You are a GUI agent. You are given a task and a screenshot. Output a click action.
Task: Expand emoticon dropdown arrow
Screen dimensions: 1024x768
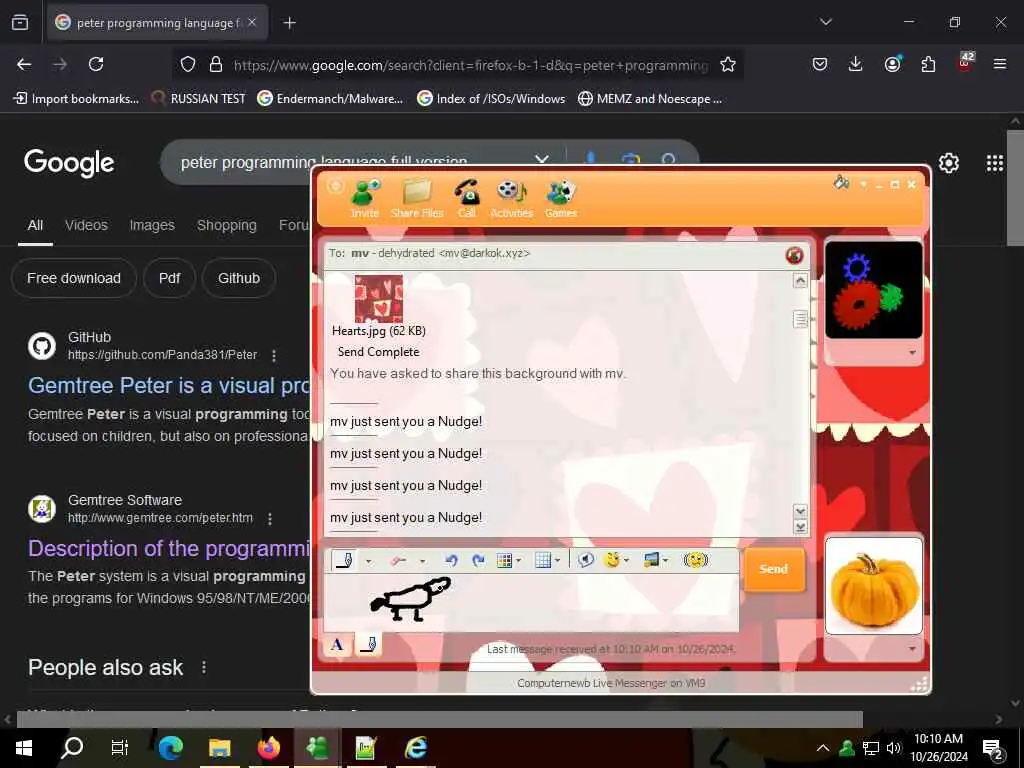[626, 560]
